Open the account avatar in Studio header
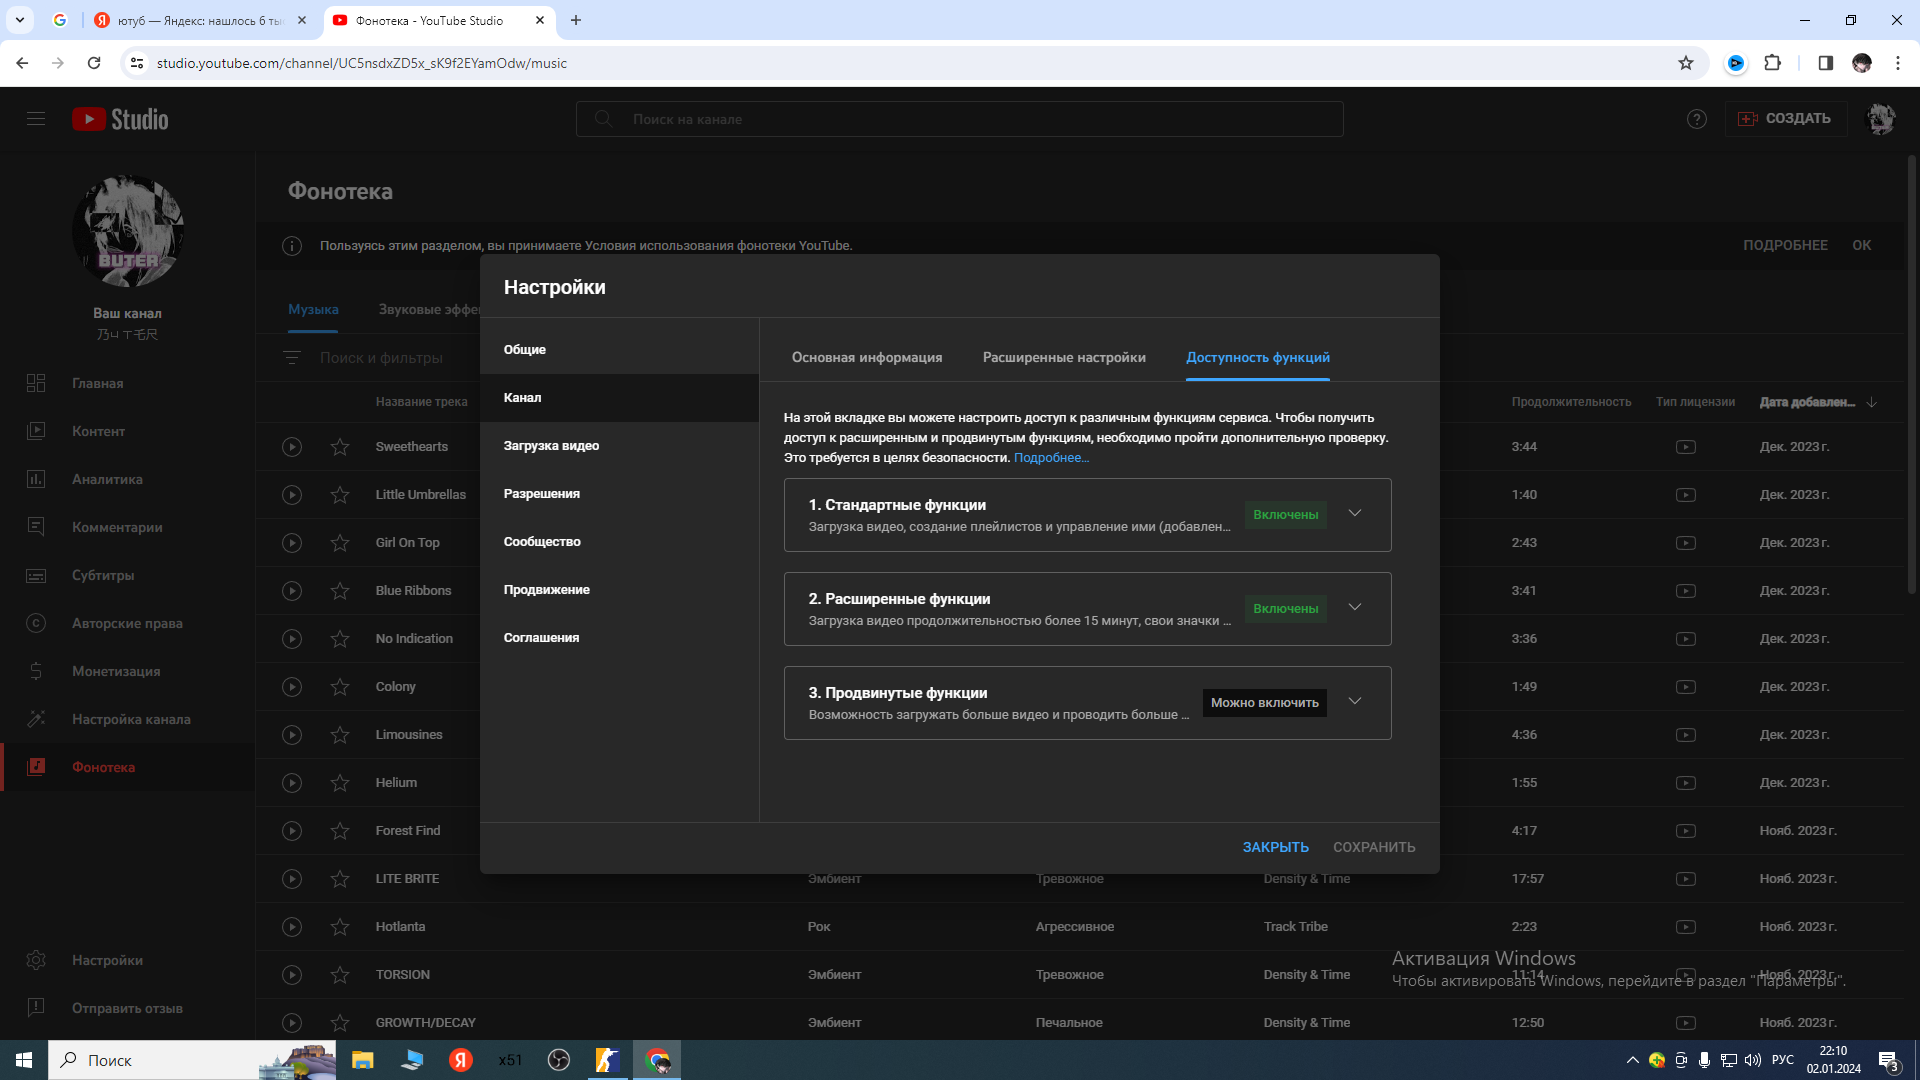This screenshot has height=1080, width=1920. (1881, 119)
